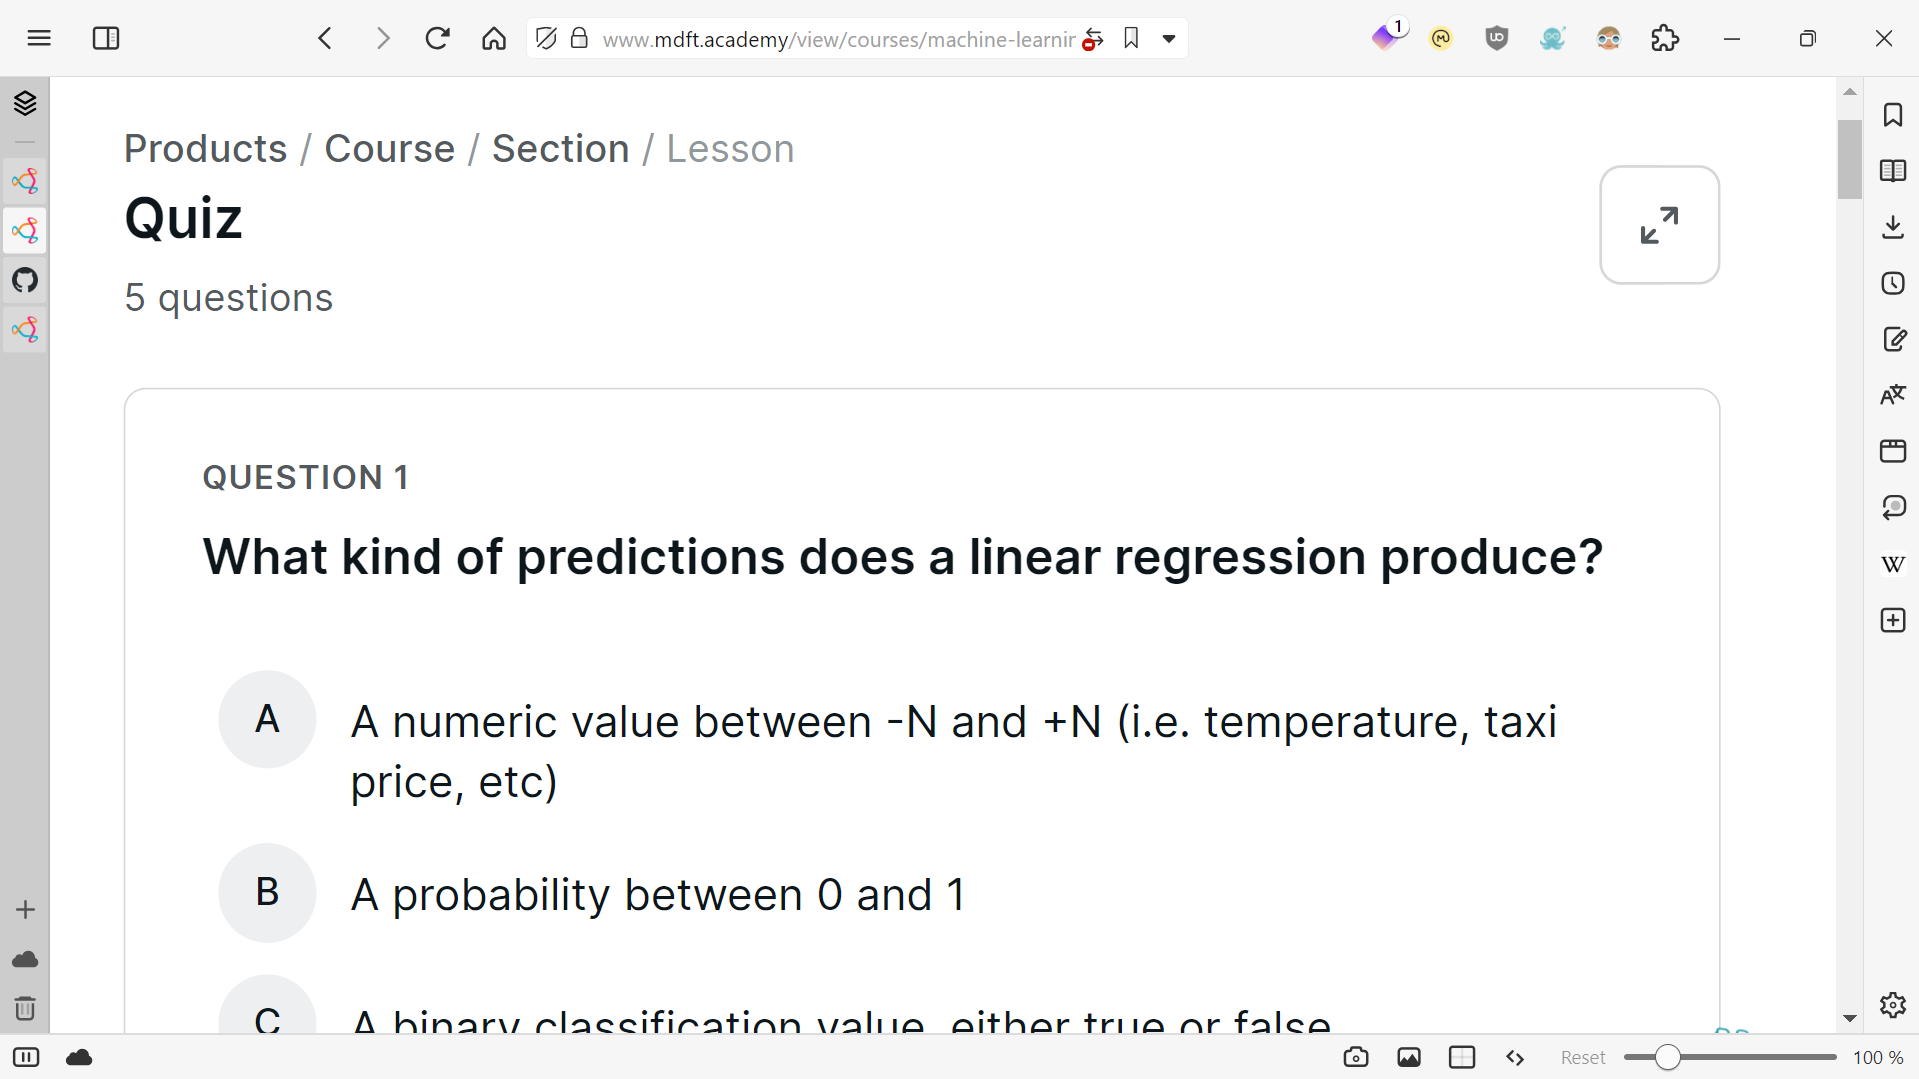Adjust the page zoom slider
This screenshot has width=1919, height=1079.
[x=1667, y=1057]
